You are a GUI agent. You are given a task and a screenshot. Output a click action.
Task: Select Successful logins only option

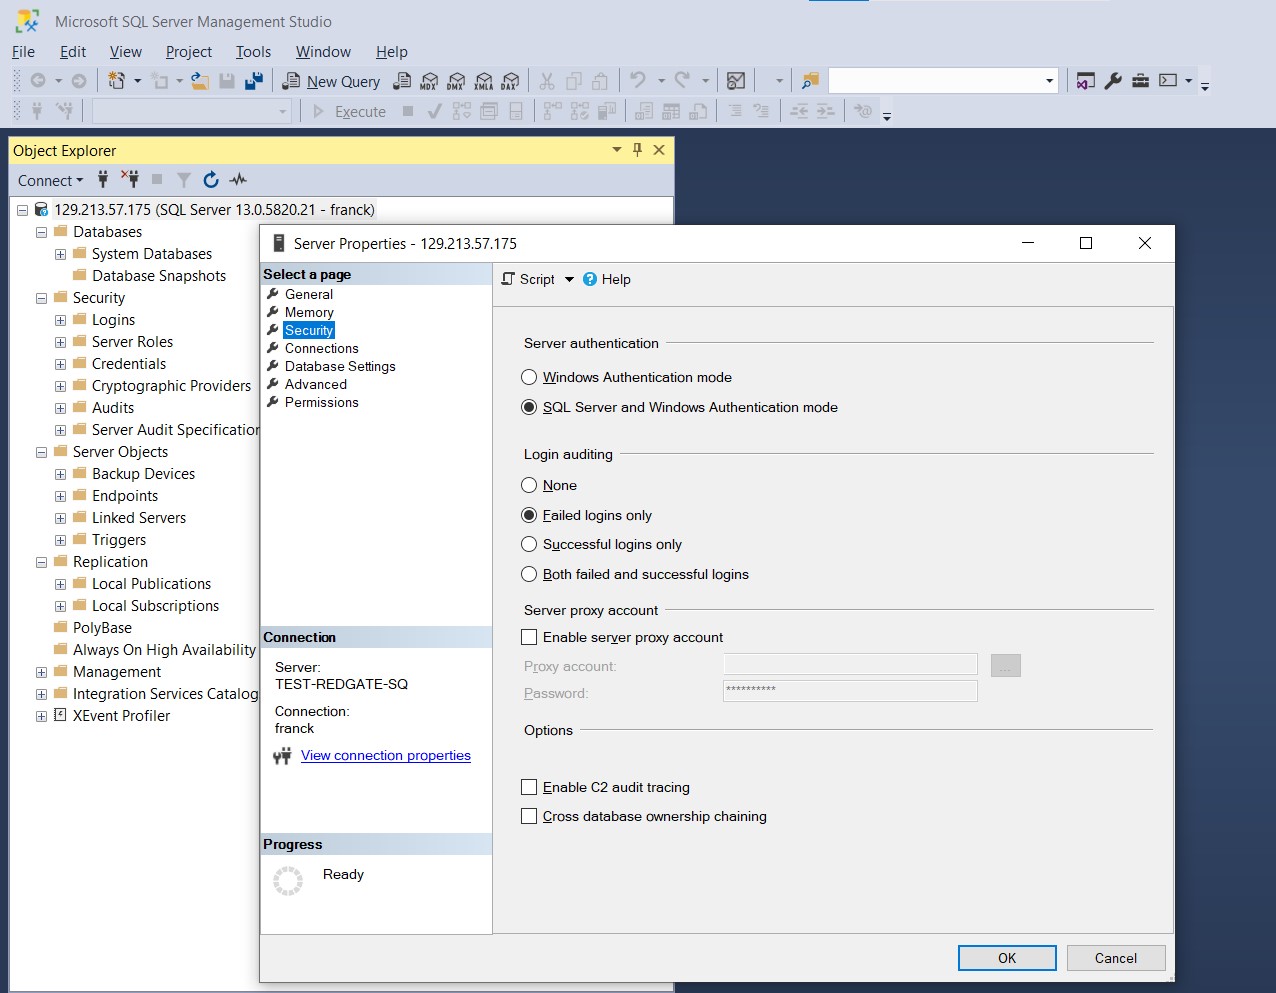[x=529, y=544]
